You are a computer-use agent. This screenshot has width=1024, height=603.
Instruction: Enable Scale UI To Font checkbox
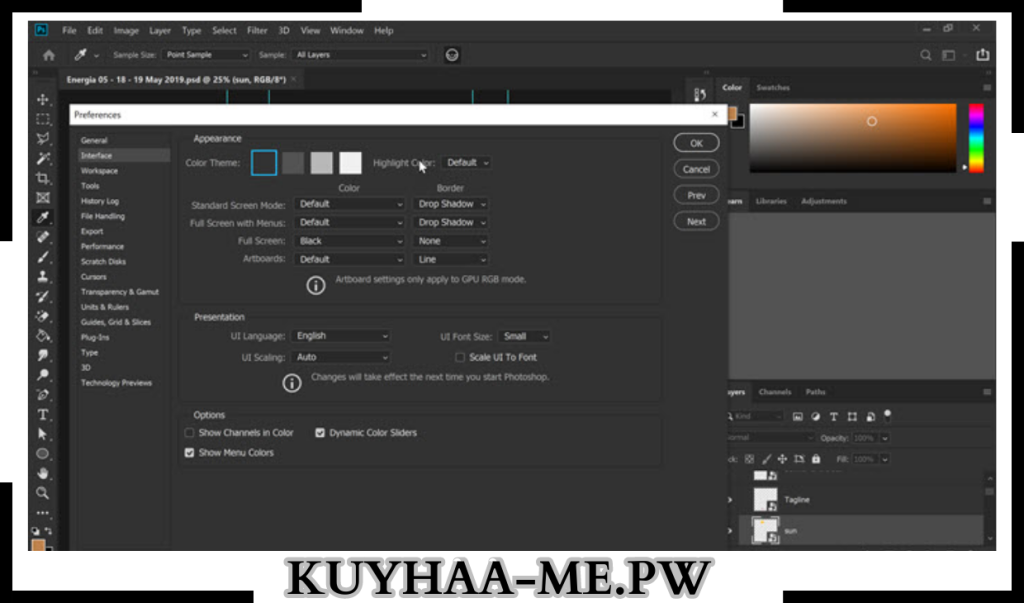pos(460,357)
